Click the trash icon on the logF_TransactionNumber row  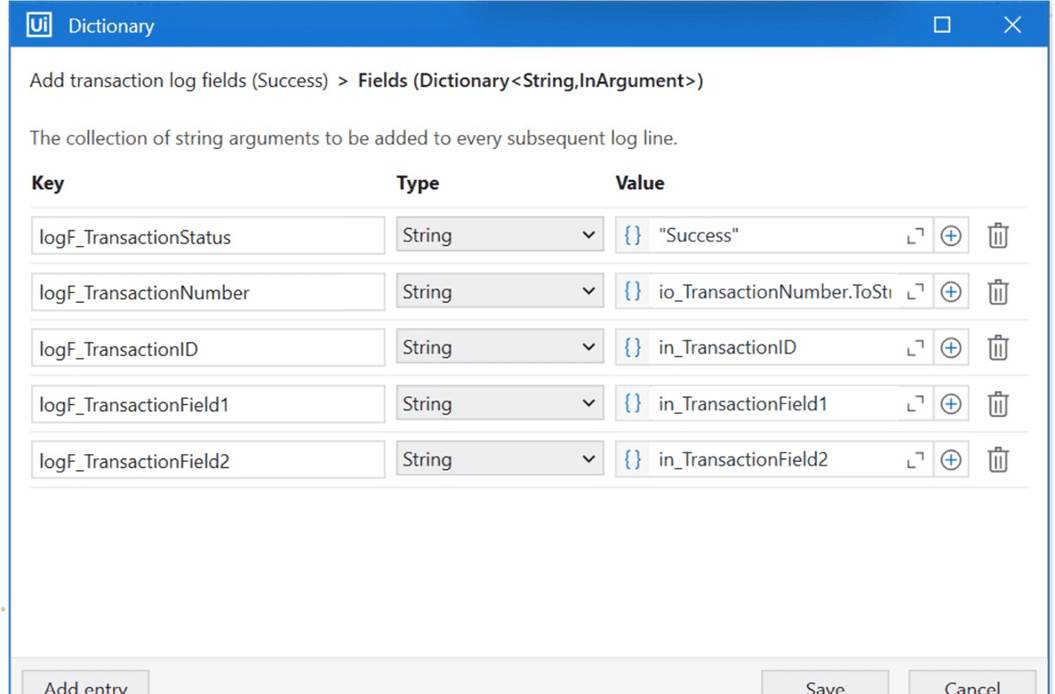[x=998, y=291]
